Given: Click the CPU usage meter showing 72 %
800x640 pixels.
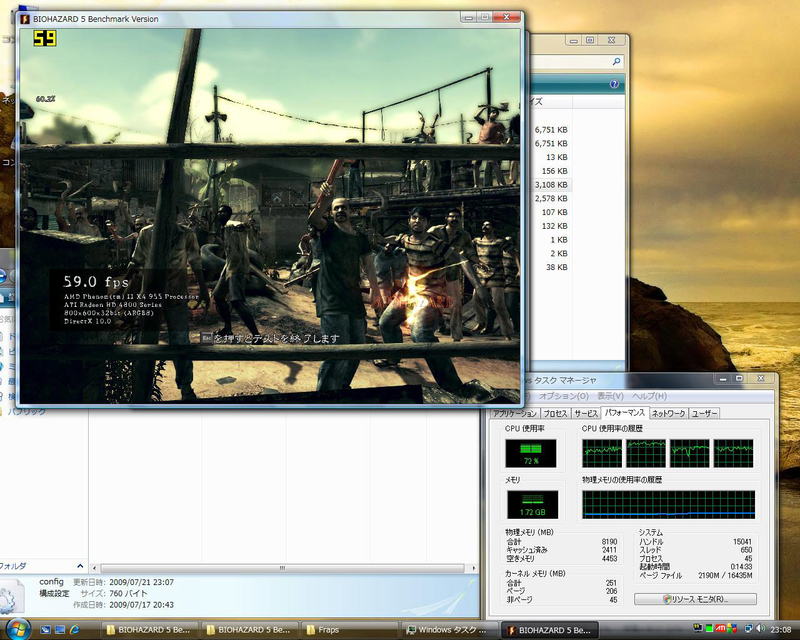Looking at the screenshot, I should [531, 453].
